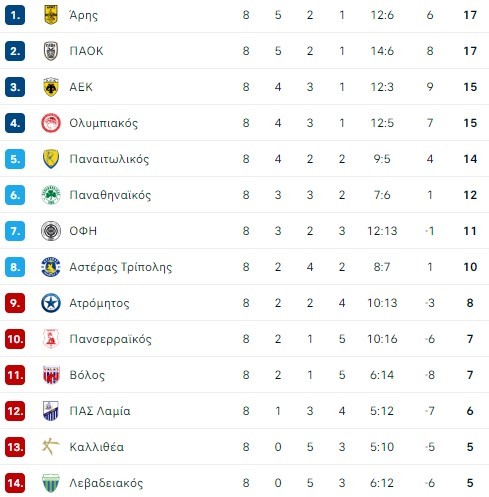Click the Άρης team crest icon
This screenshot has height=497, width=489.
pos(51,15)
